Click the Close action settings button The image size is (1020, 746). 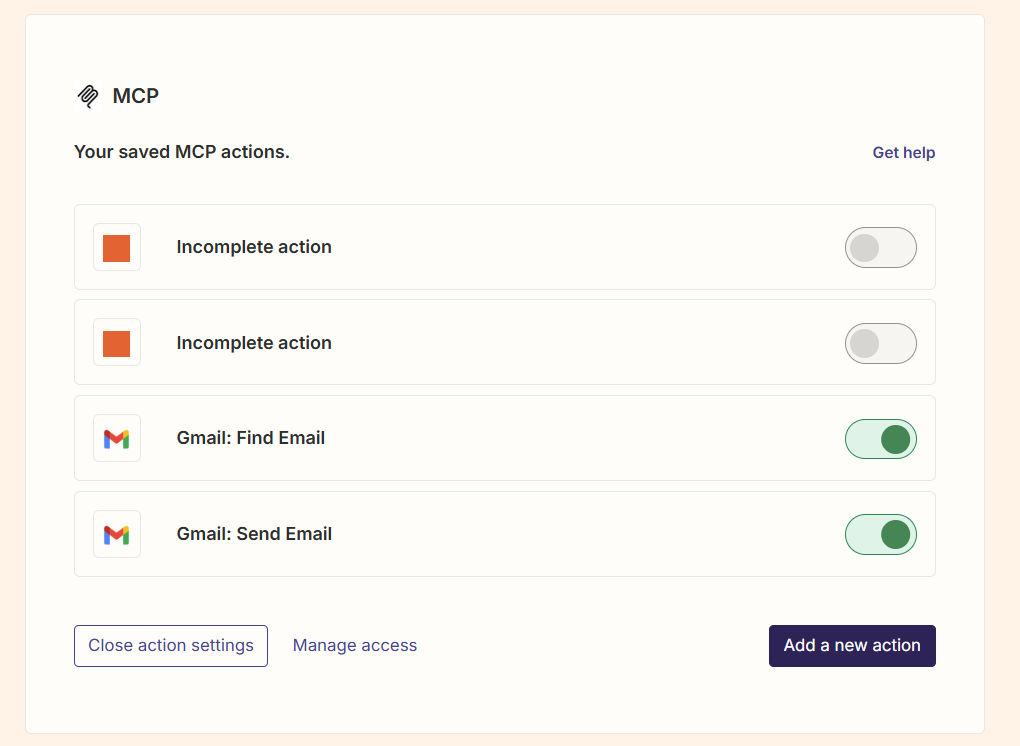point(171,646)
